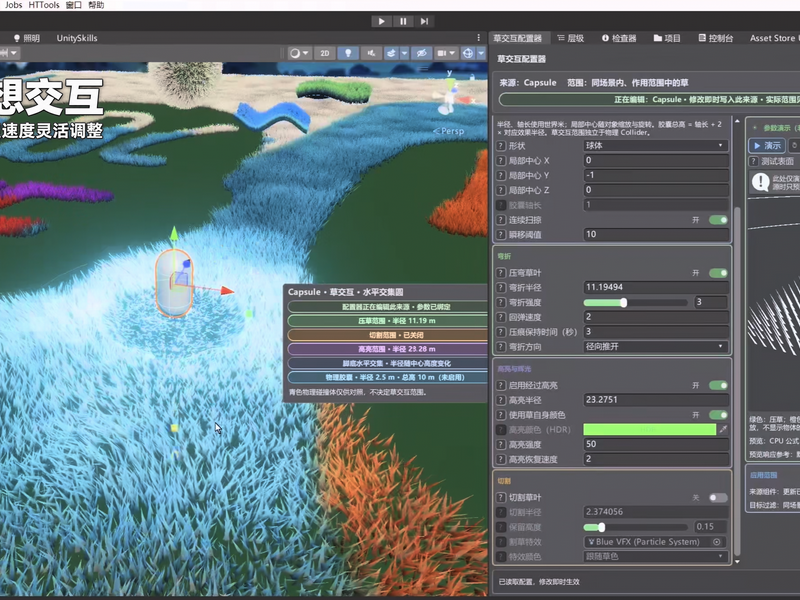Click help icon beside 测试表面
Viewport: 800px width, 600px height.
[x=753, y=161]
